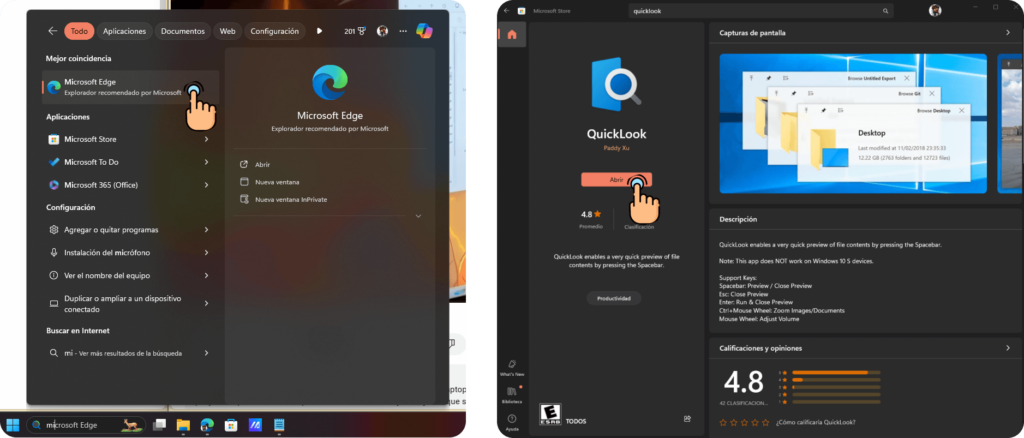Open File Explorer from the taskbar
1024x438 pixels.
(x=183, y=425)
